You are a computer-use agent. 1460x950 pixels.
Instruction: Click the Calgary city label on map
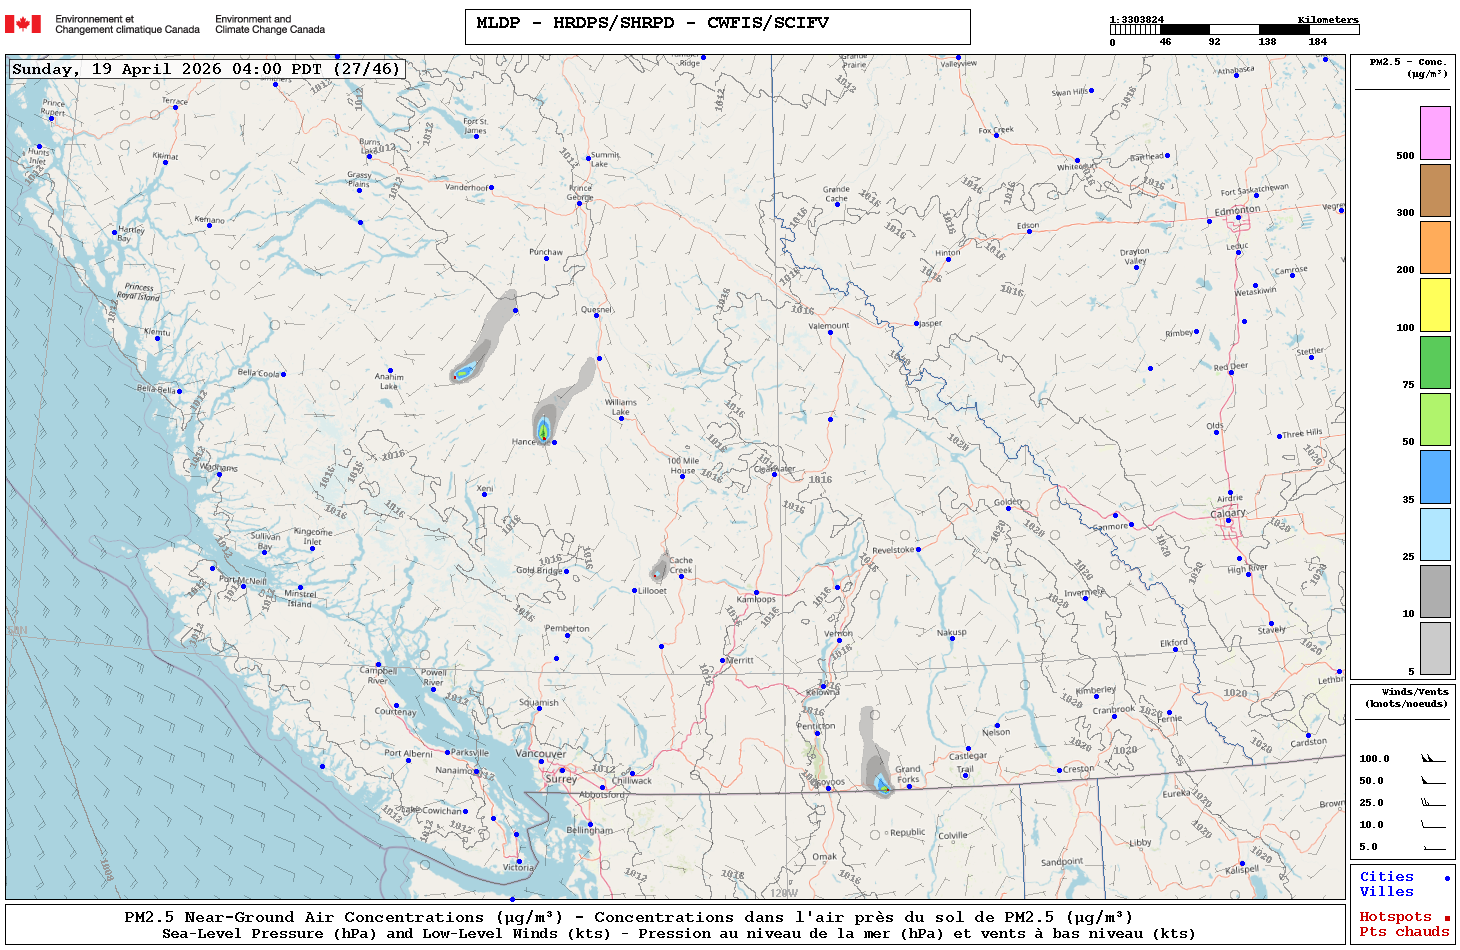(1228, 513)
